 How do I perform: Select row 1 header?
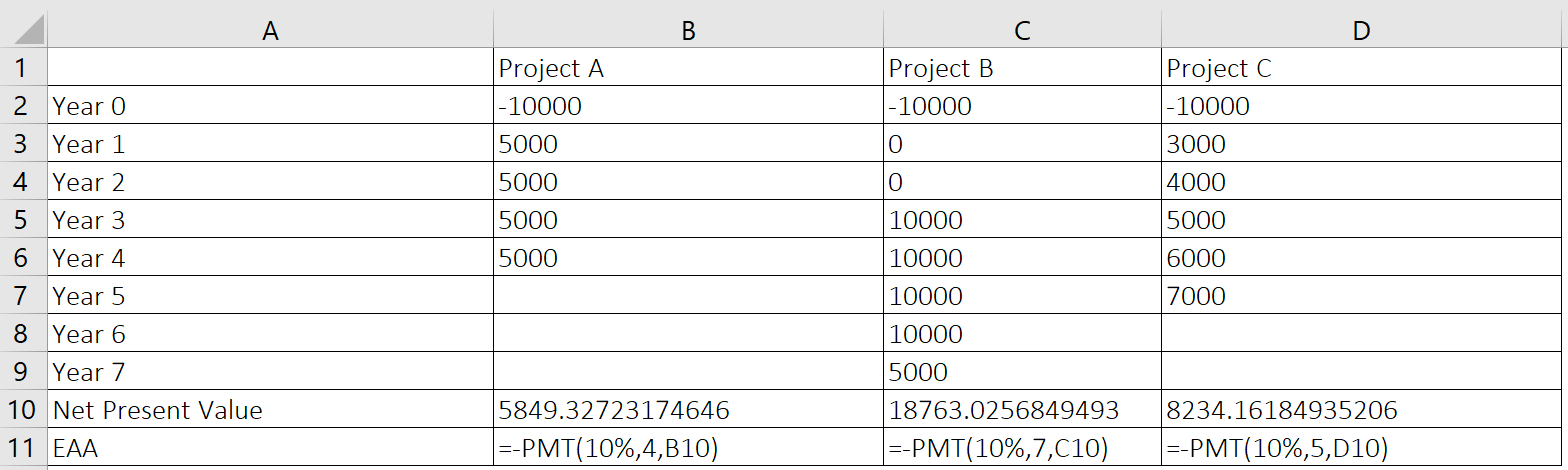pos(24,68)
